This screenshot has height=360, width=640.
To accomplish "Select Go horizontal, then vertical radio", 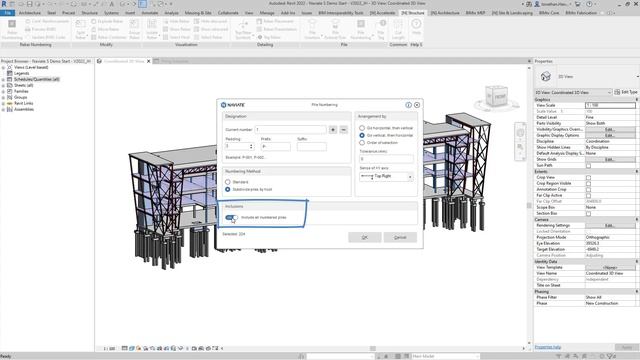I will pos(362,128).
